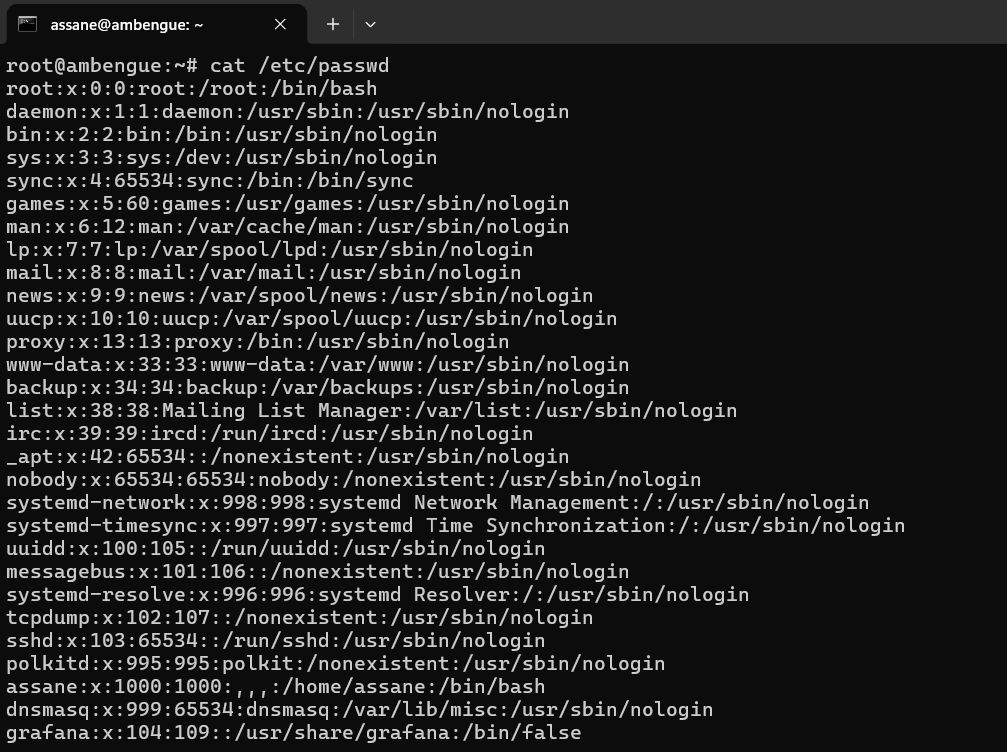The image size is (1007, 752).
Task: Expand the new tab profile dropdown
Action: 370,24
